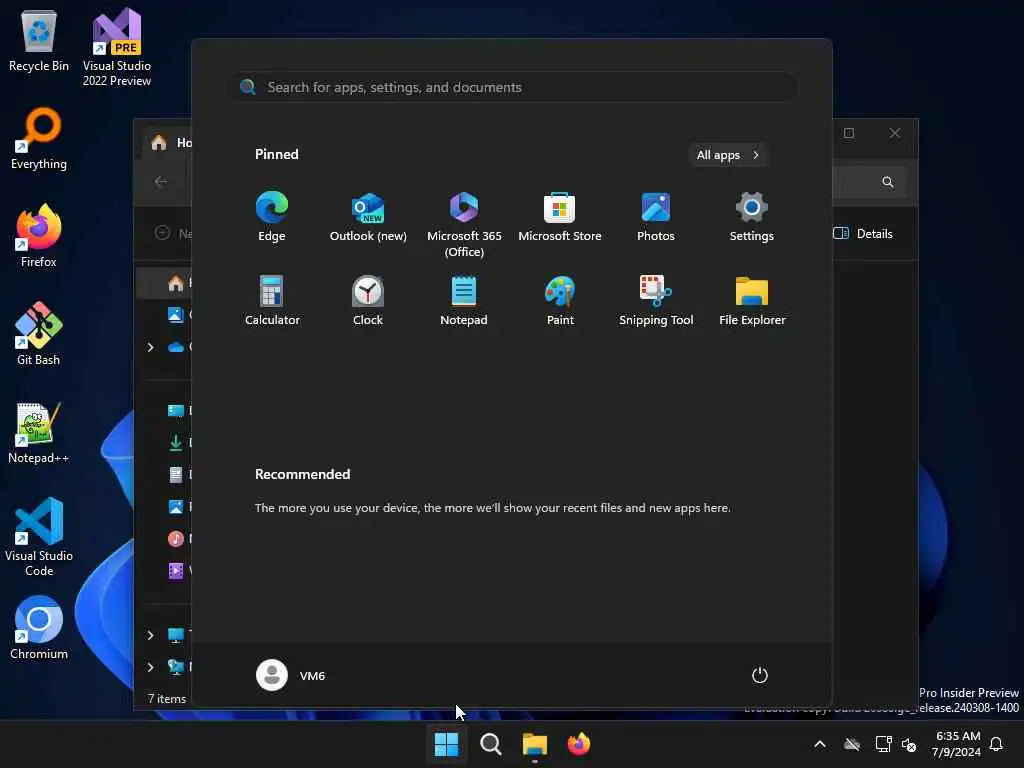Open Microsoft Store from Start menu
The height and width of the screenshot is (768, 1024).
coord(560,217)
